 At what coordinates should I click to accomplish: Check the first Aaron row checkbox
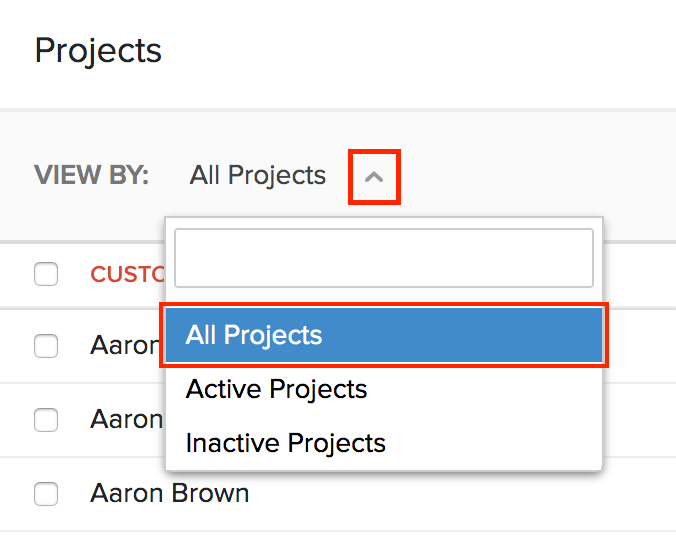pyautogui.click(x=46, y=346)
